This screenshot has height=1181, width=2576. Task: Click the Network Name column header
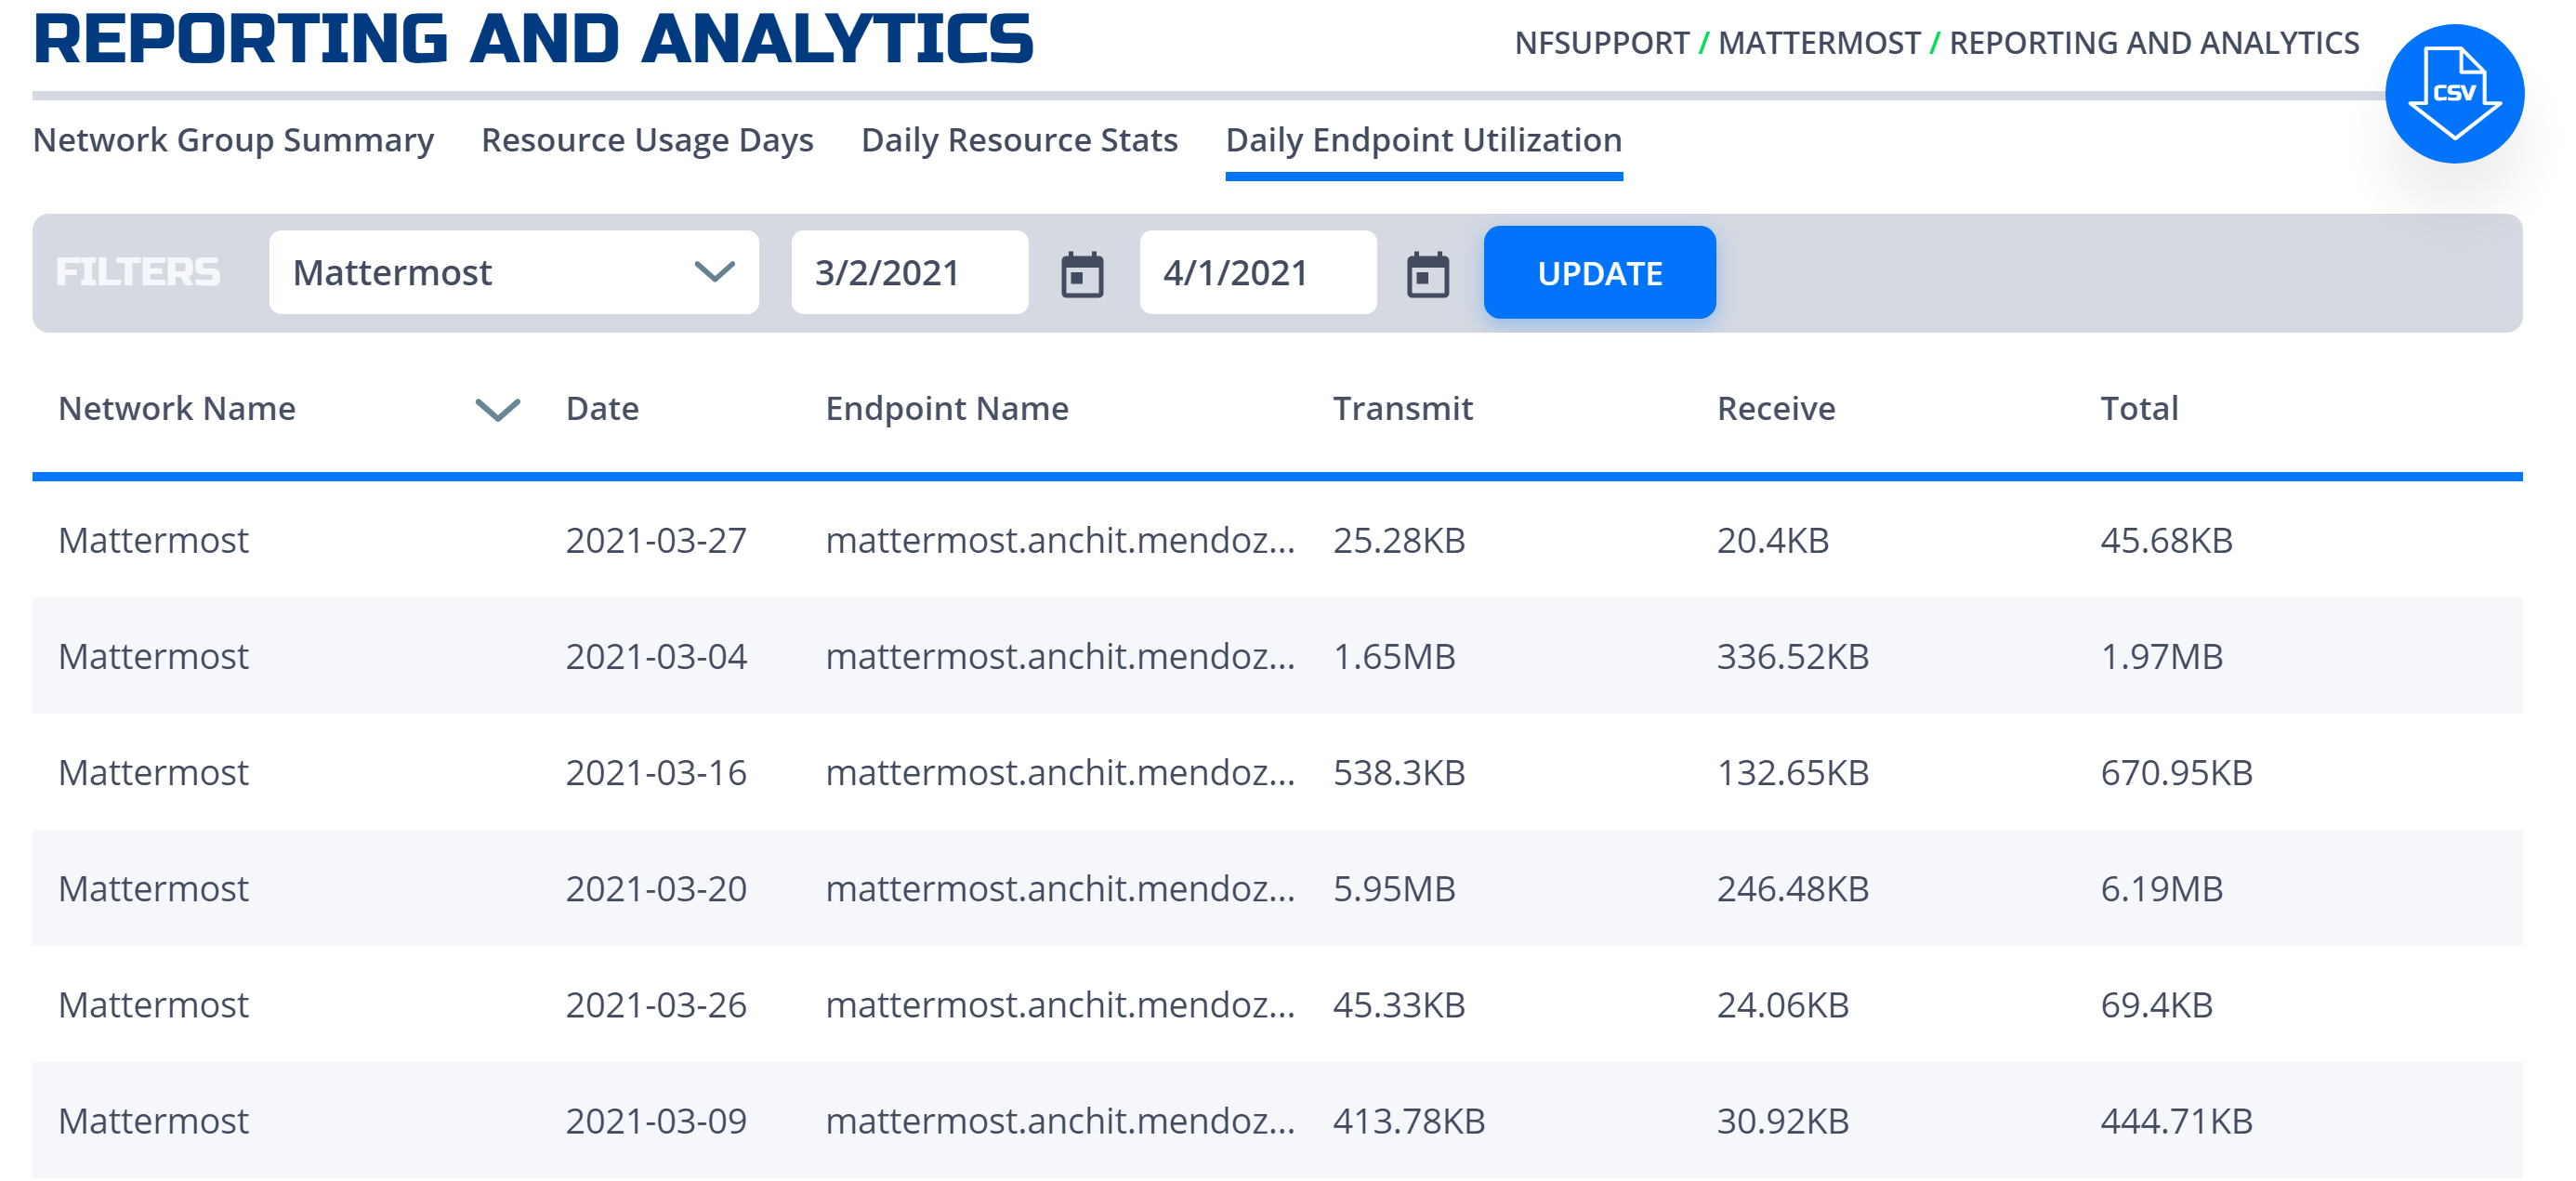click(x=177, y=409)
